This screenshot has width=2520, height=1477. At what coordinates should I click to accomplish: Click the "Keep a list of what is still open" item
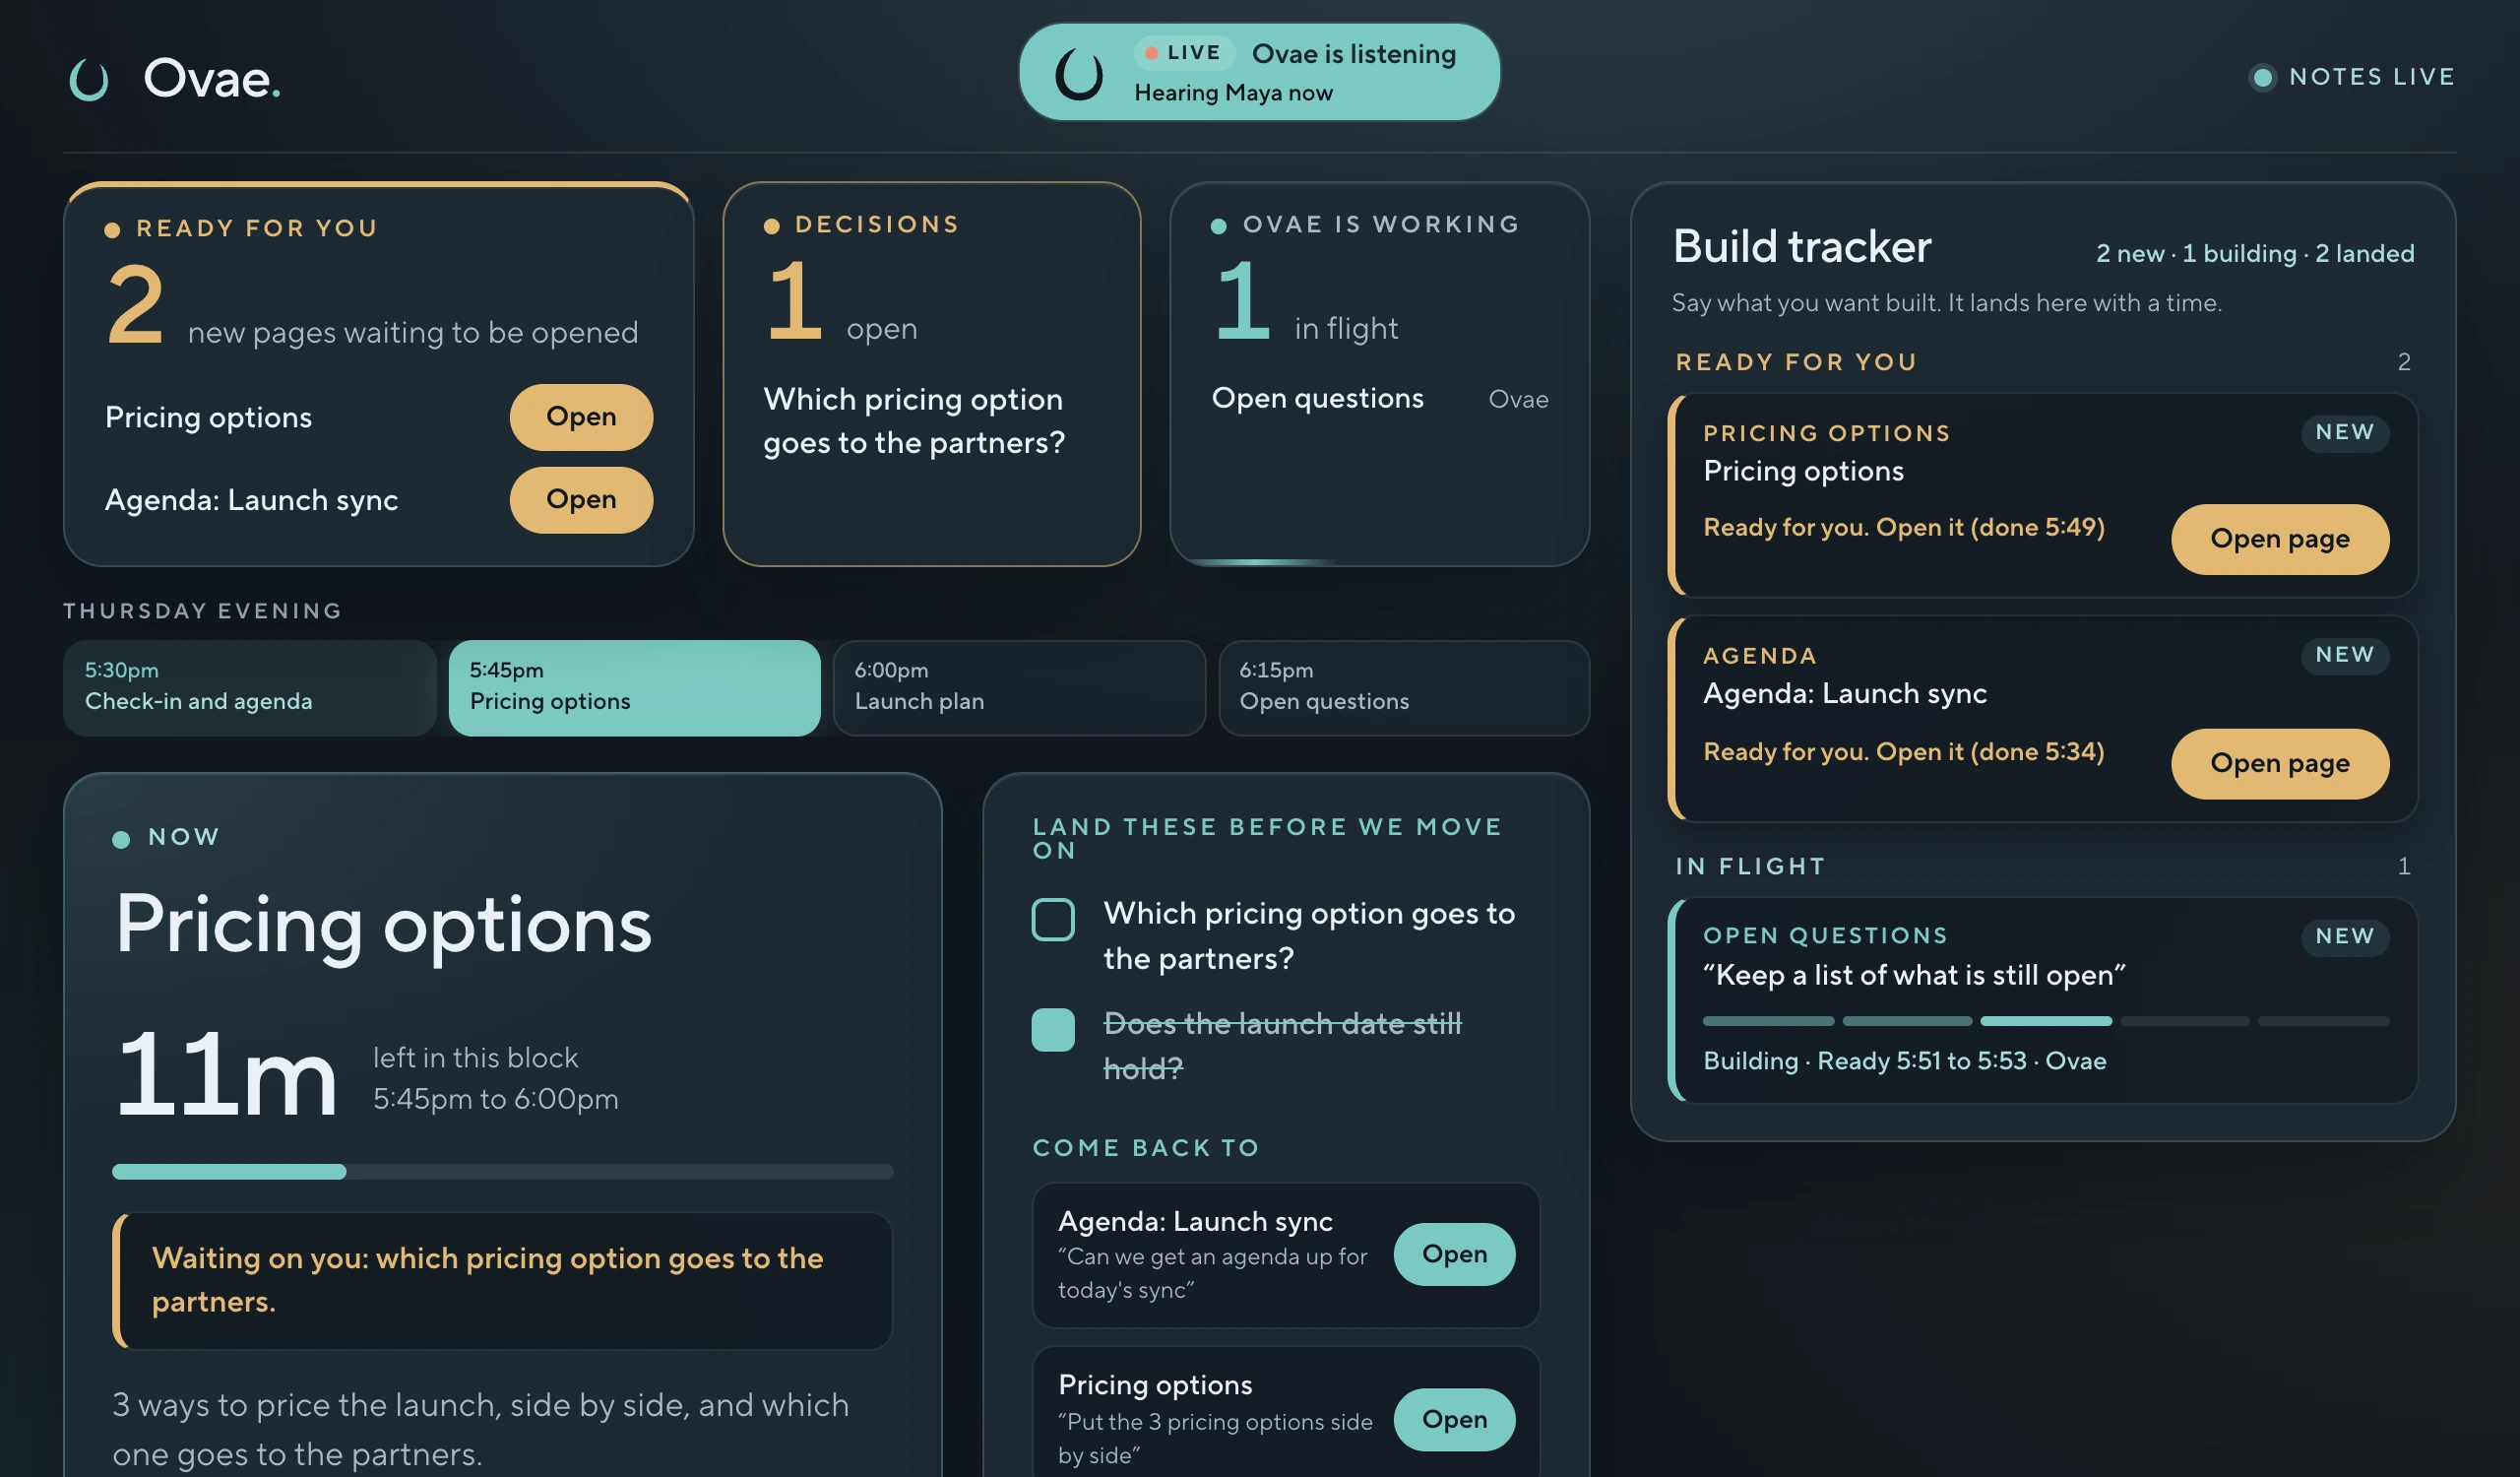click(1914, 975)
